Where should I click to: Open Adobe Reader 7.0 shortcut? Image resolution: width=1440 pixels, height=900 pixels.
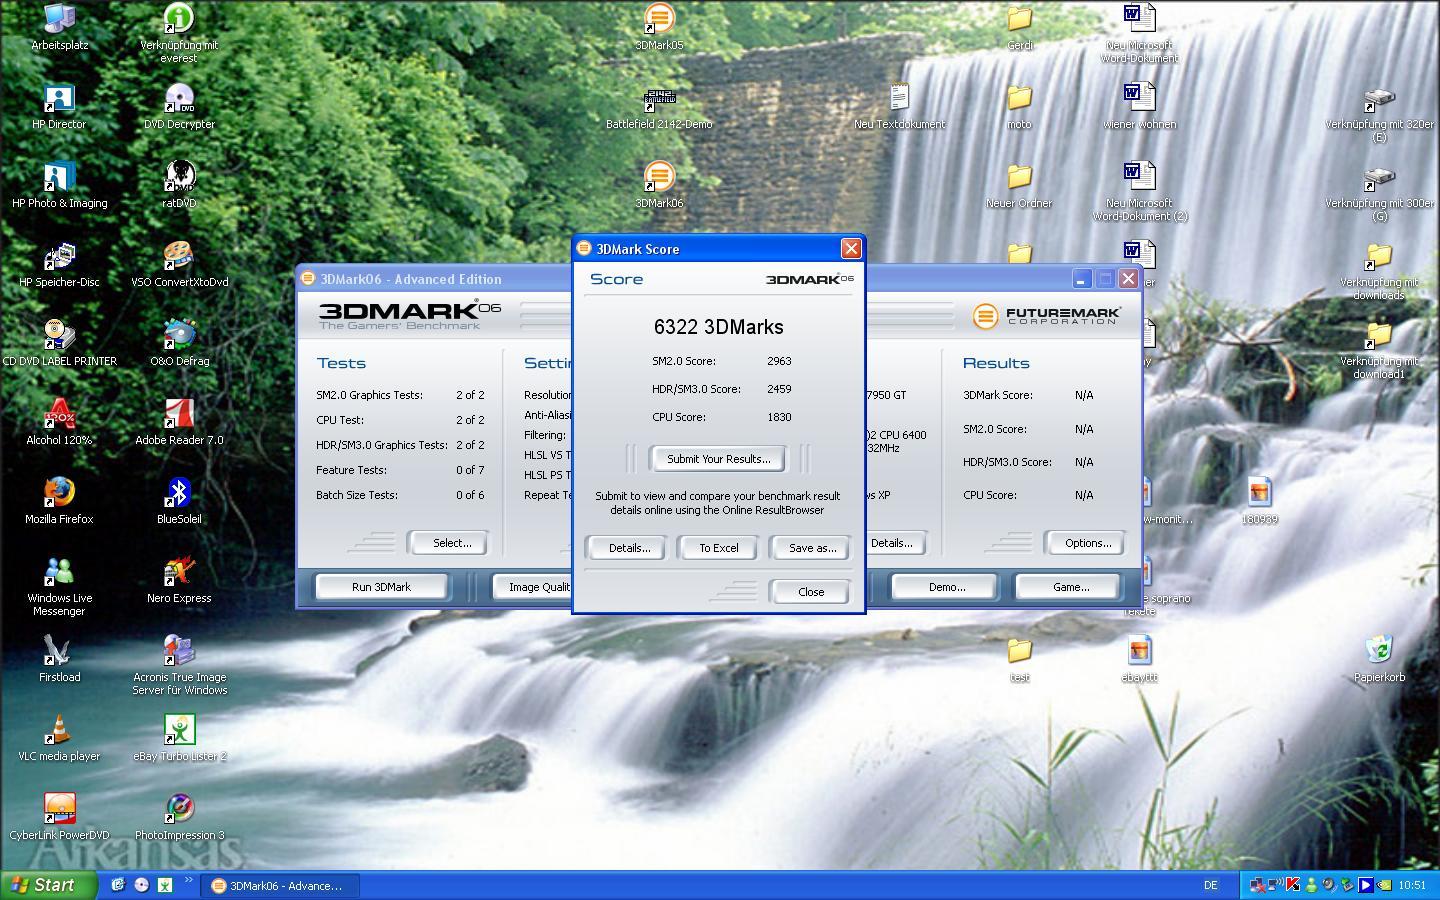179,422
